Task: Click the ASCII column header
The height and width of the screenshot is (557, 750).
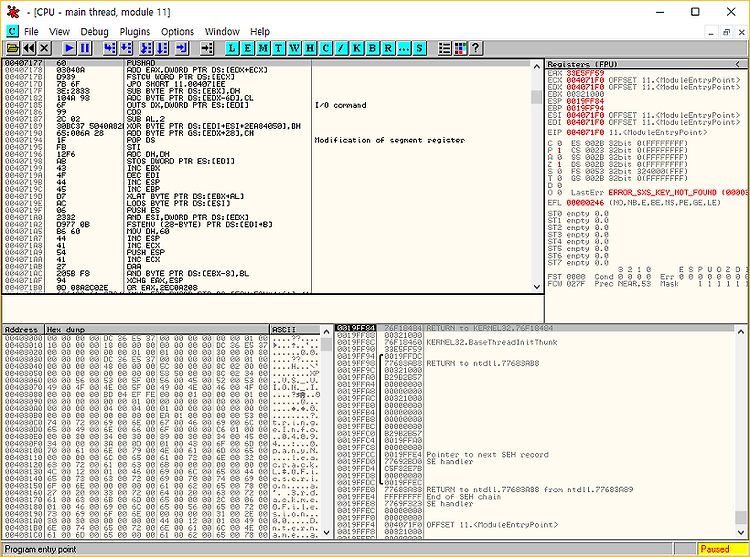Action: (x=295, y=329)
